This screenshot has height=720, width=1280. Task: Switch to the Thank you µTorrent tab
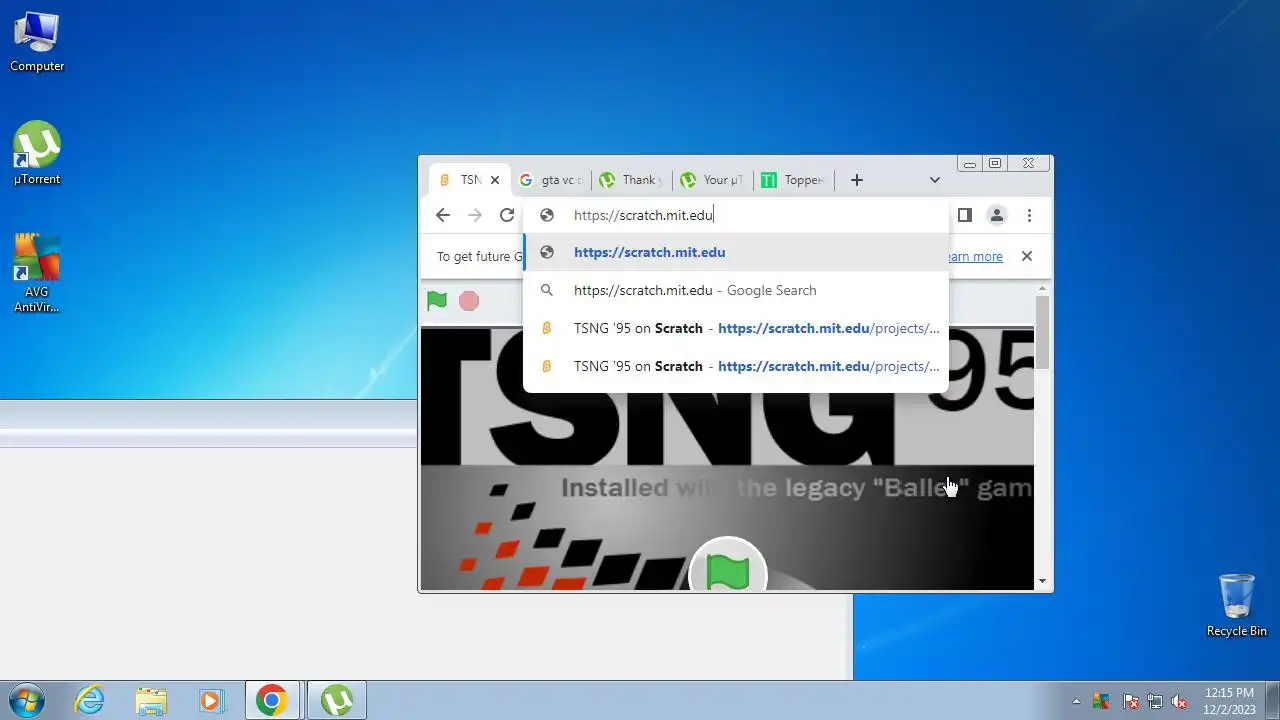(x=631, y=180)
